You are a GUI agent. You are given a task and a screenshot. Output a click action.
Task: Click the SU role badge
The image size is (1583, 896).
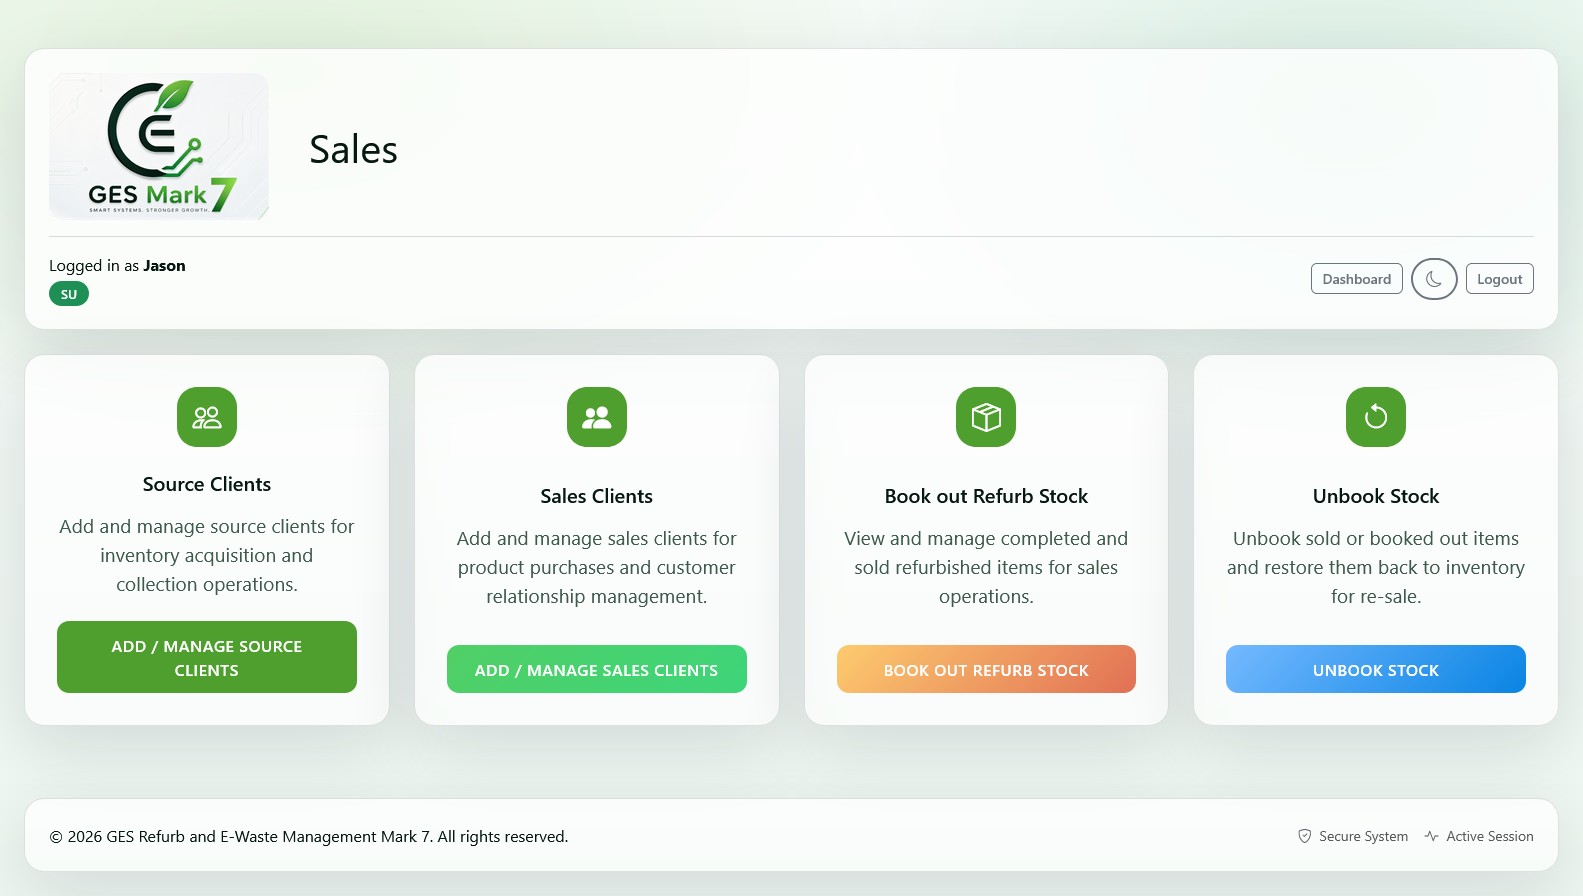tap(69, 294)
